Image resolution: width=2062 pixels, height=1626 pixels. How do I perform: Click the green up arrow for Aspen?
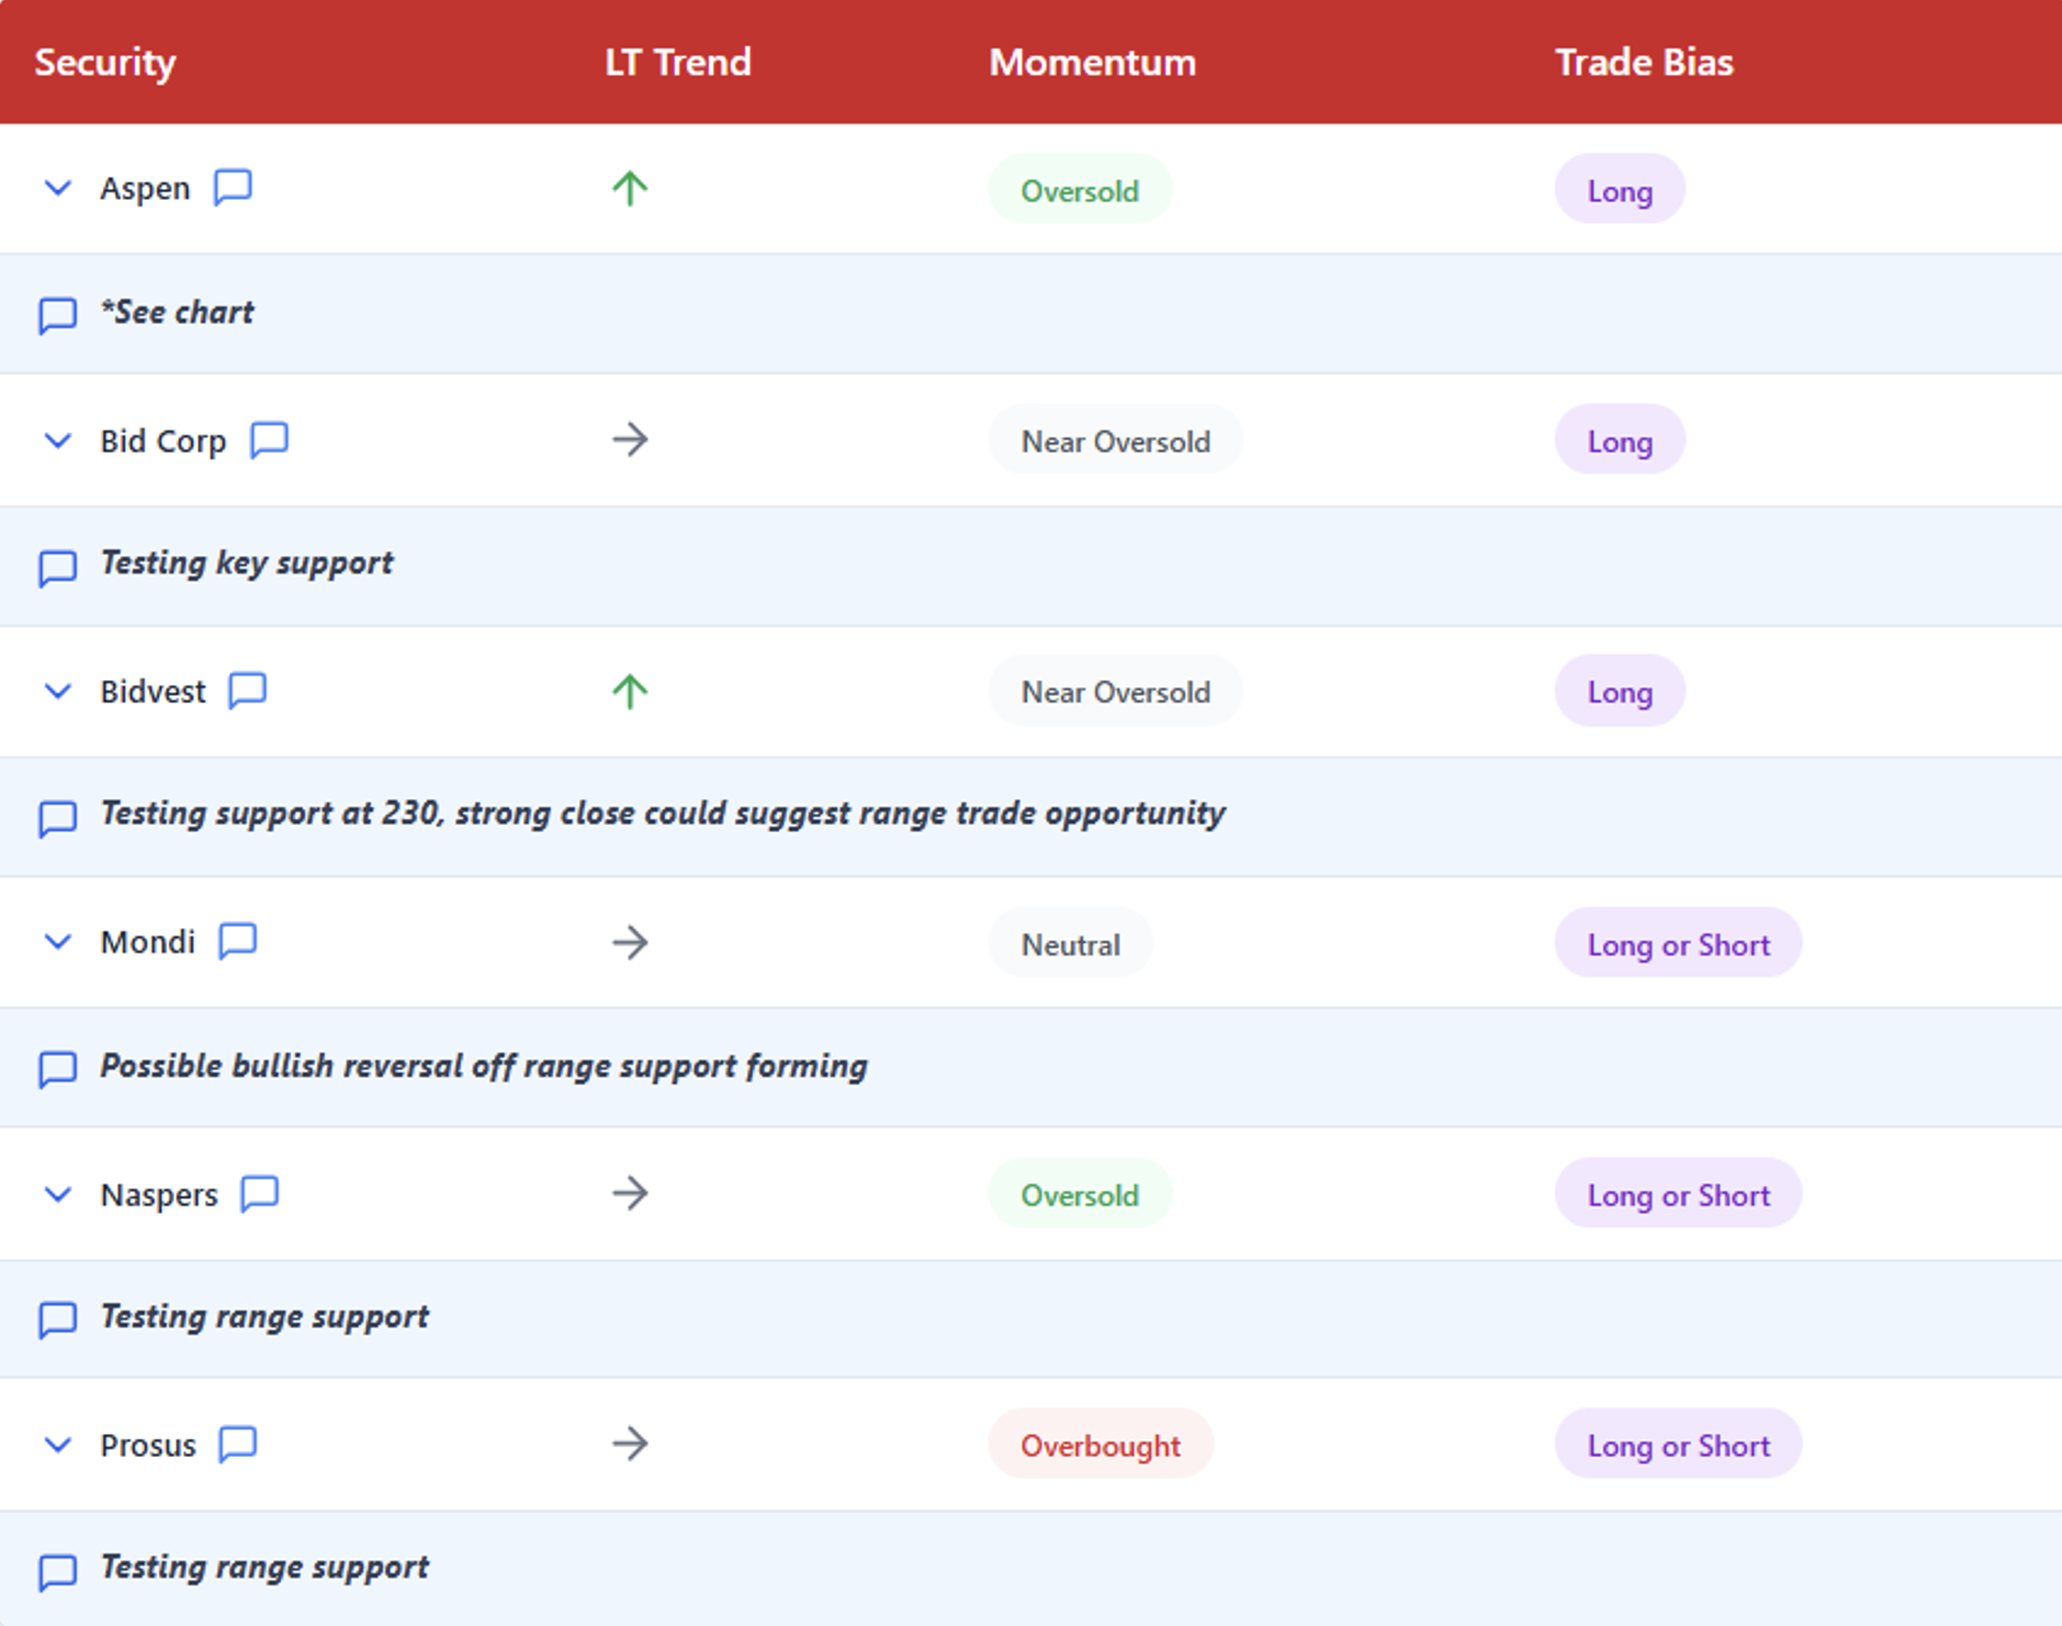tap(630, 188)
